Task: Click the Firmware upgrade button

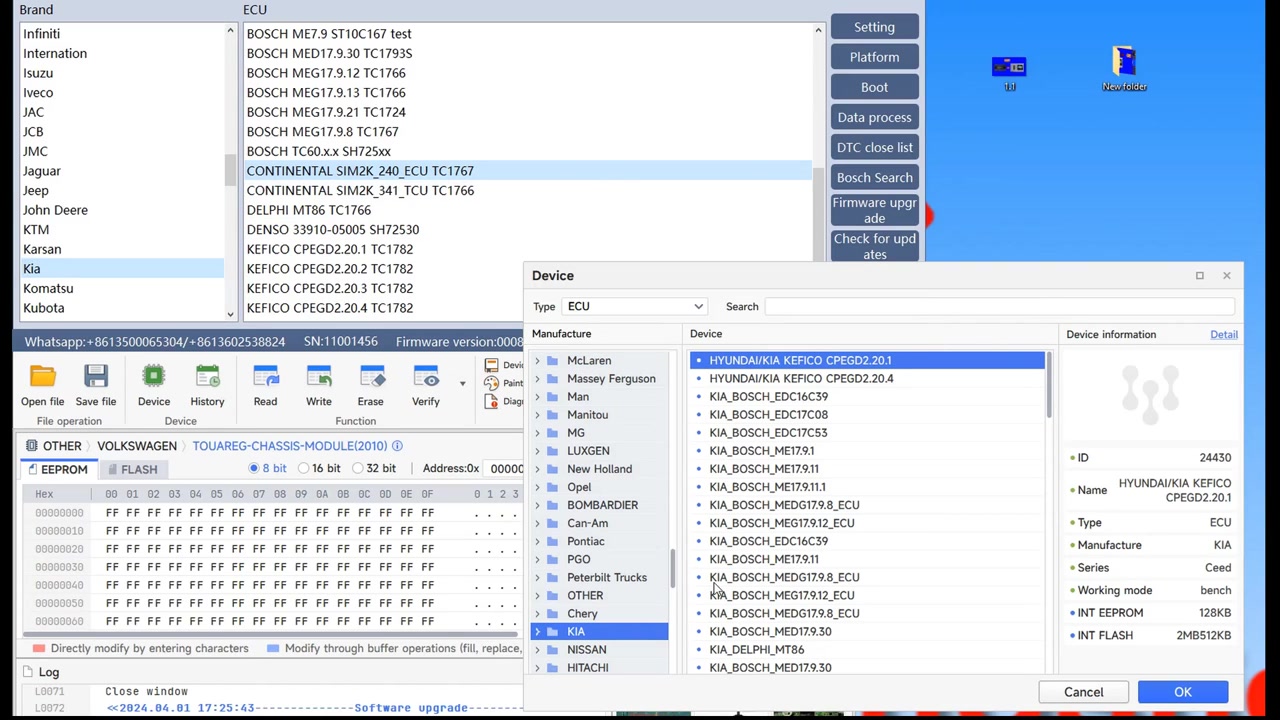Action: pos(874,210)
